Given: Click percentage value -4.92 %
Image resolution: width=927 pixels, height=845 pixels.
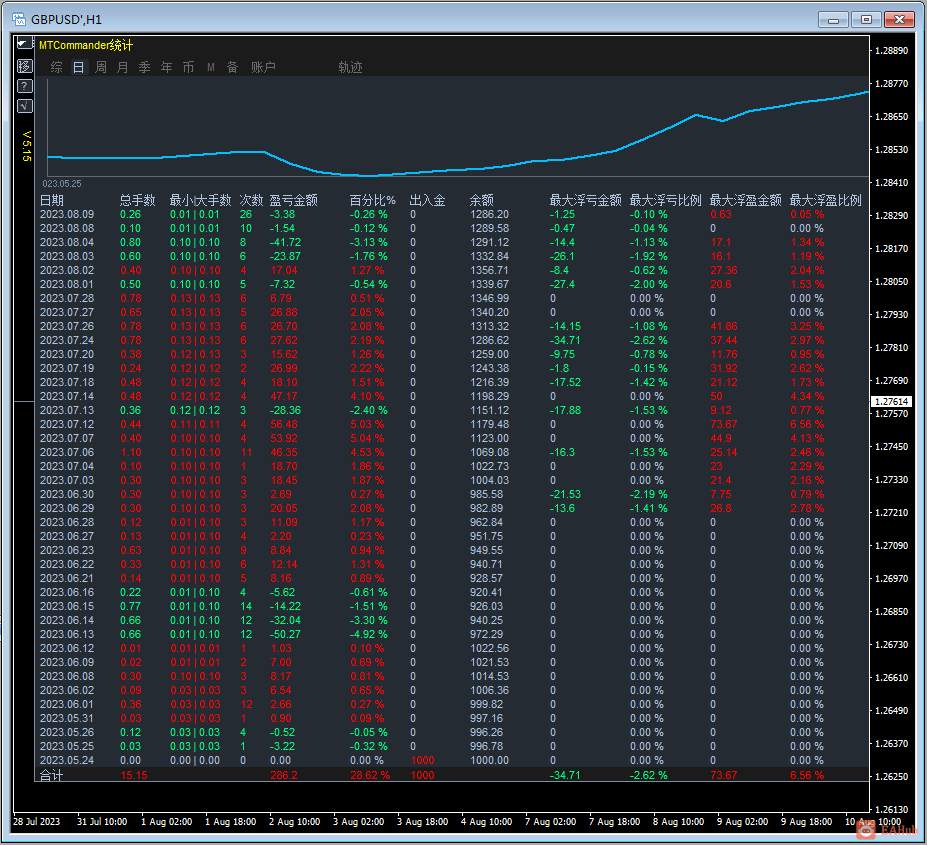Looking at the screenshot, I should (368, 634).
